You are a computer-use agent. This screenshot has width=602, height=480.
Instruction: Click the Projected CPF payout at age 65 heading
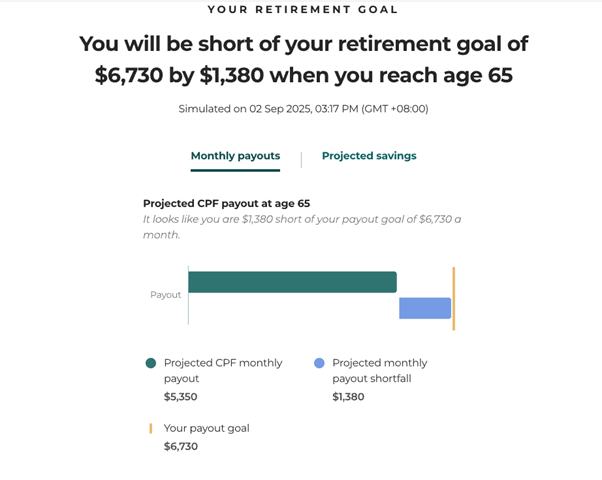[226, 203]
